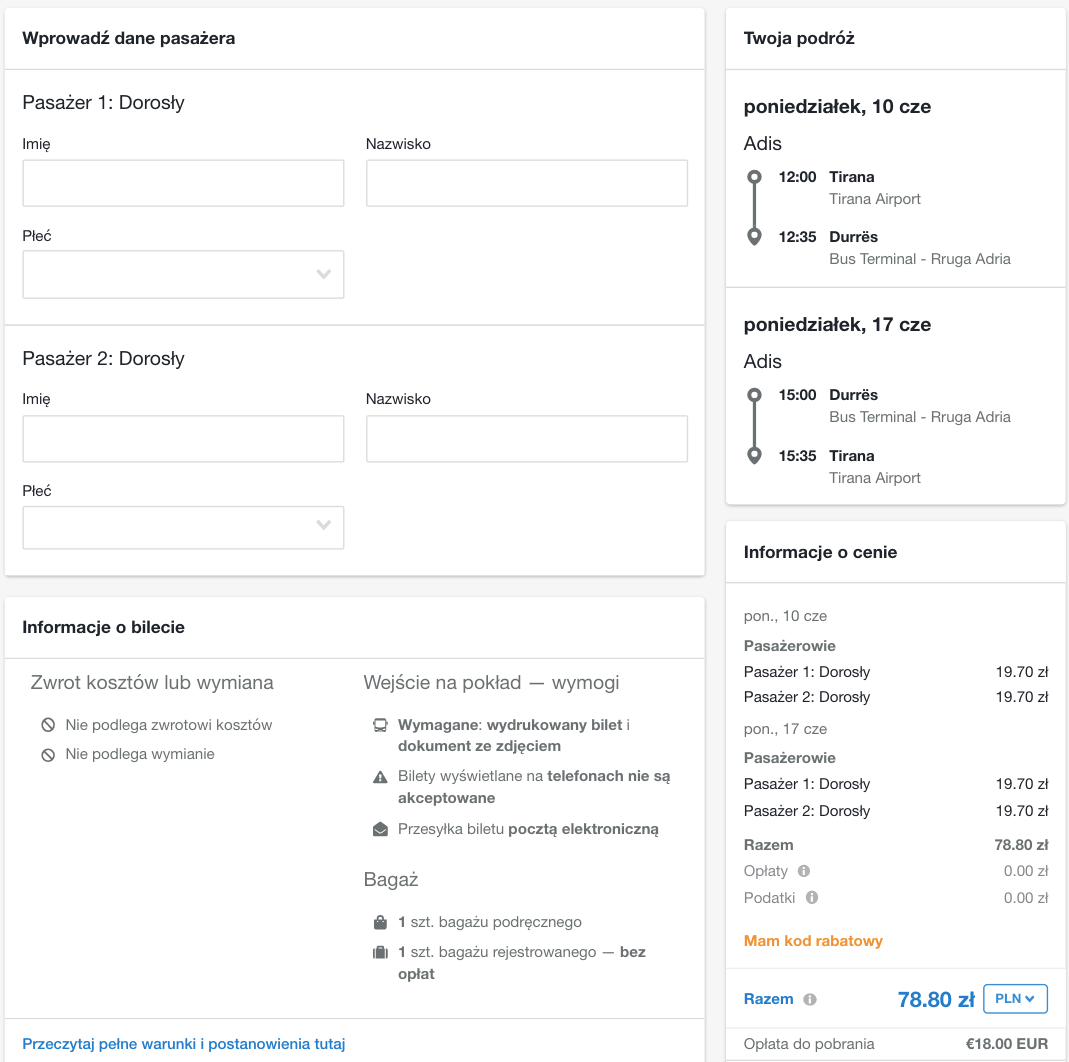Click the 15:00 Durrës departure marker
Viewport: 1069px width, 1062px height.
click(x=754, y=395)
